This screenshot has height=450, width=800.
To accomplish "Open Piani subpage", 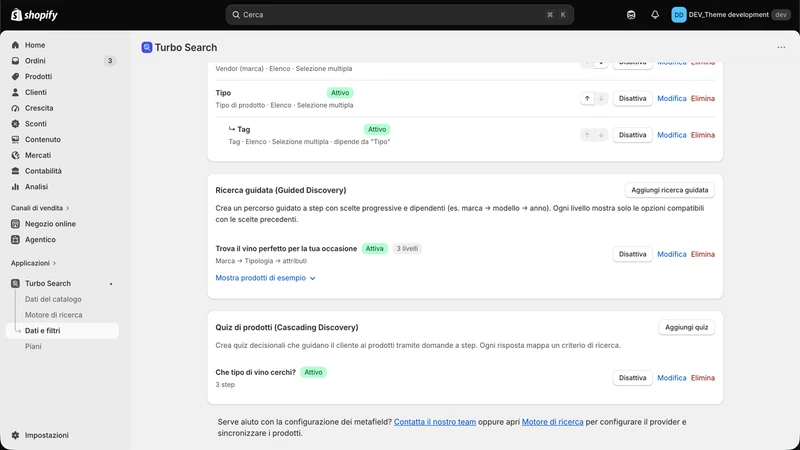I will tap(33, 346).
